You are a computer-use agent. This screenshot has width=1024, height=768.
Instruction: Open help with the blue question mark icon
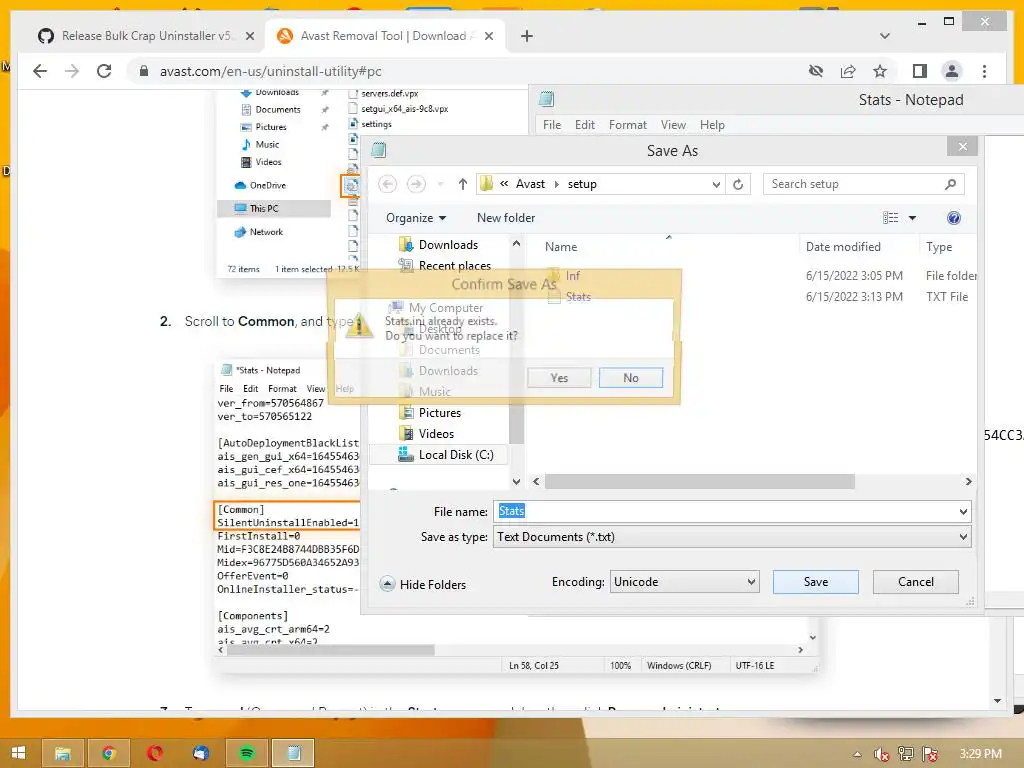tap(953, 218)
